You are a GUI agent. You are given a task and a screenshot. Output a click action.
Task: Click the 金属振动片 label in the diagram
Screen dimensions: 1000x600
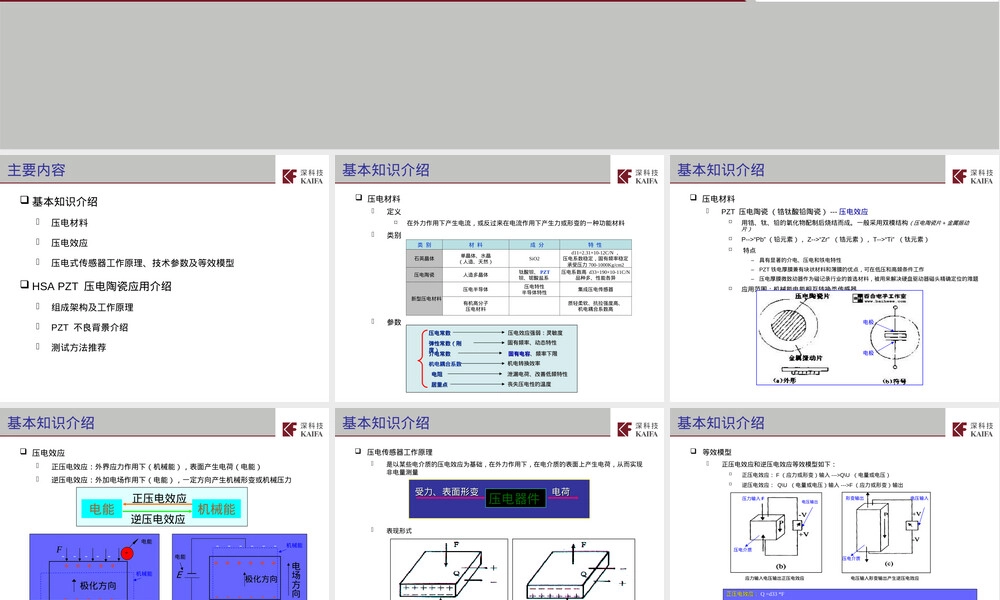(805, 358)
